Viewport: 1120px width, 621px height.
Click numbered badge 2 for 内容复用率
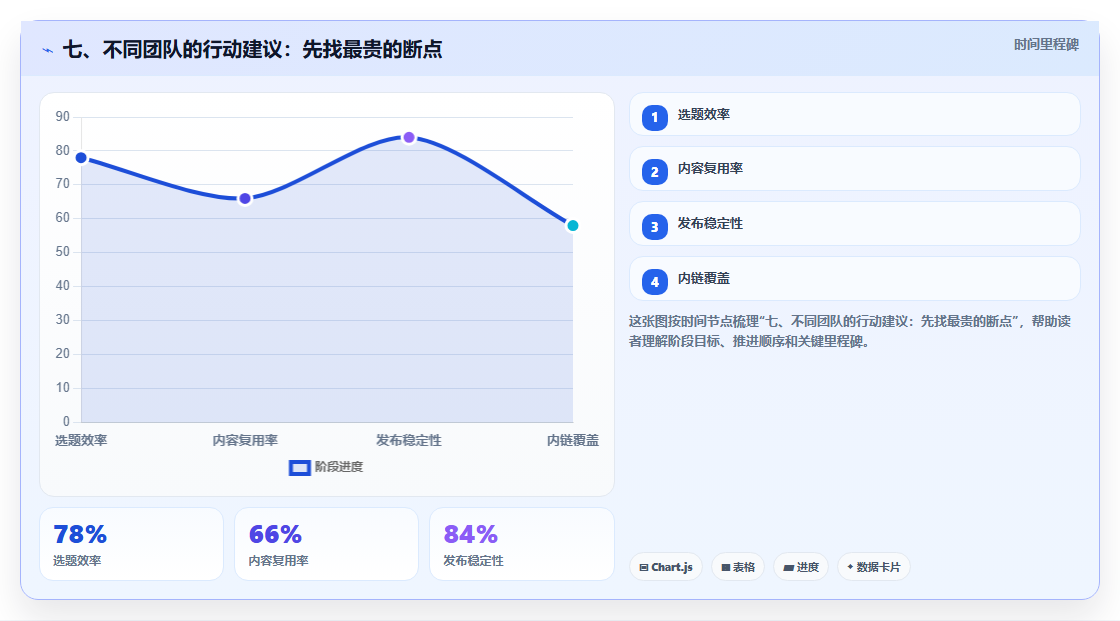click(x=654, y=172)
